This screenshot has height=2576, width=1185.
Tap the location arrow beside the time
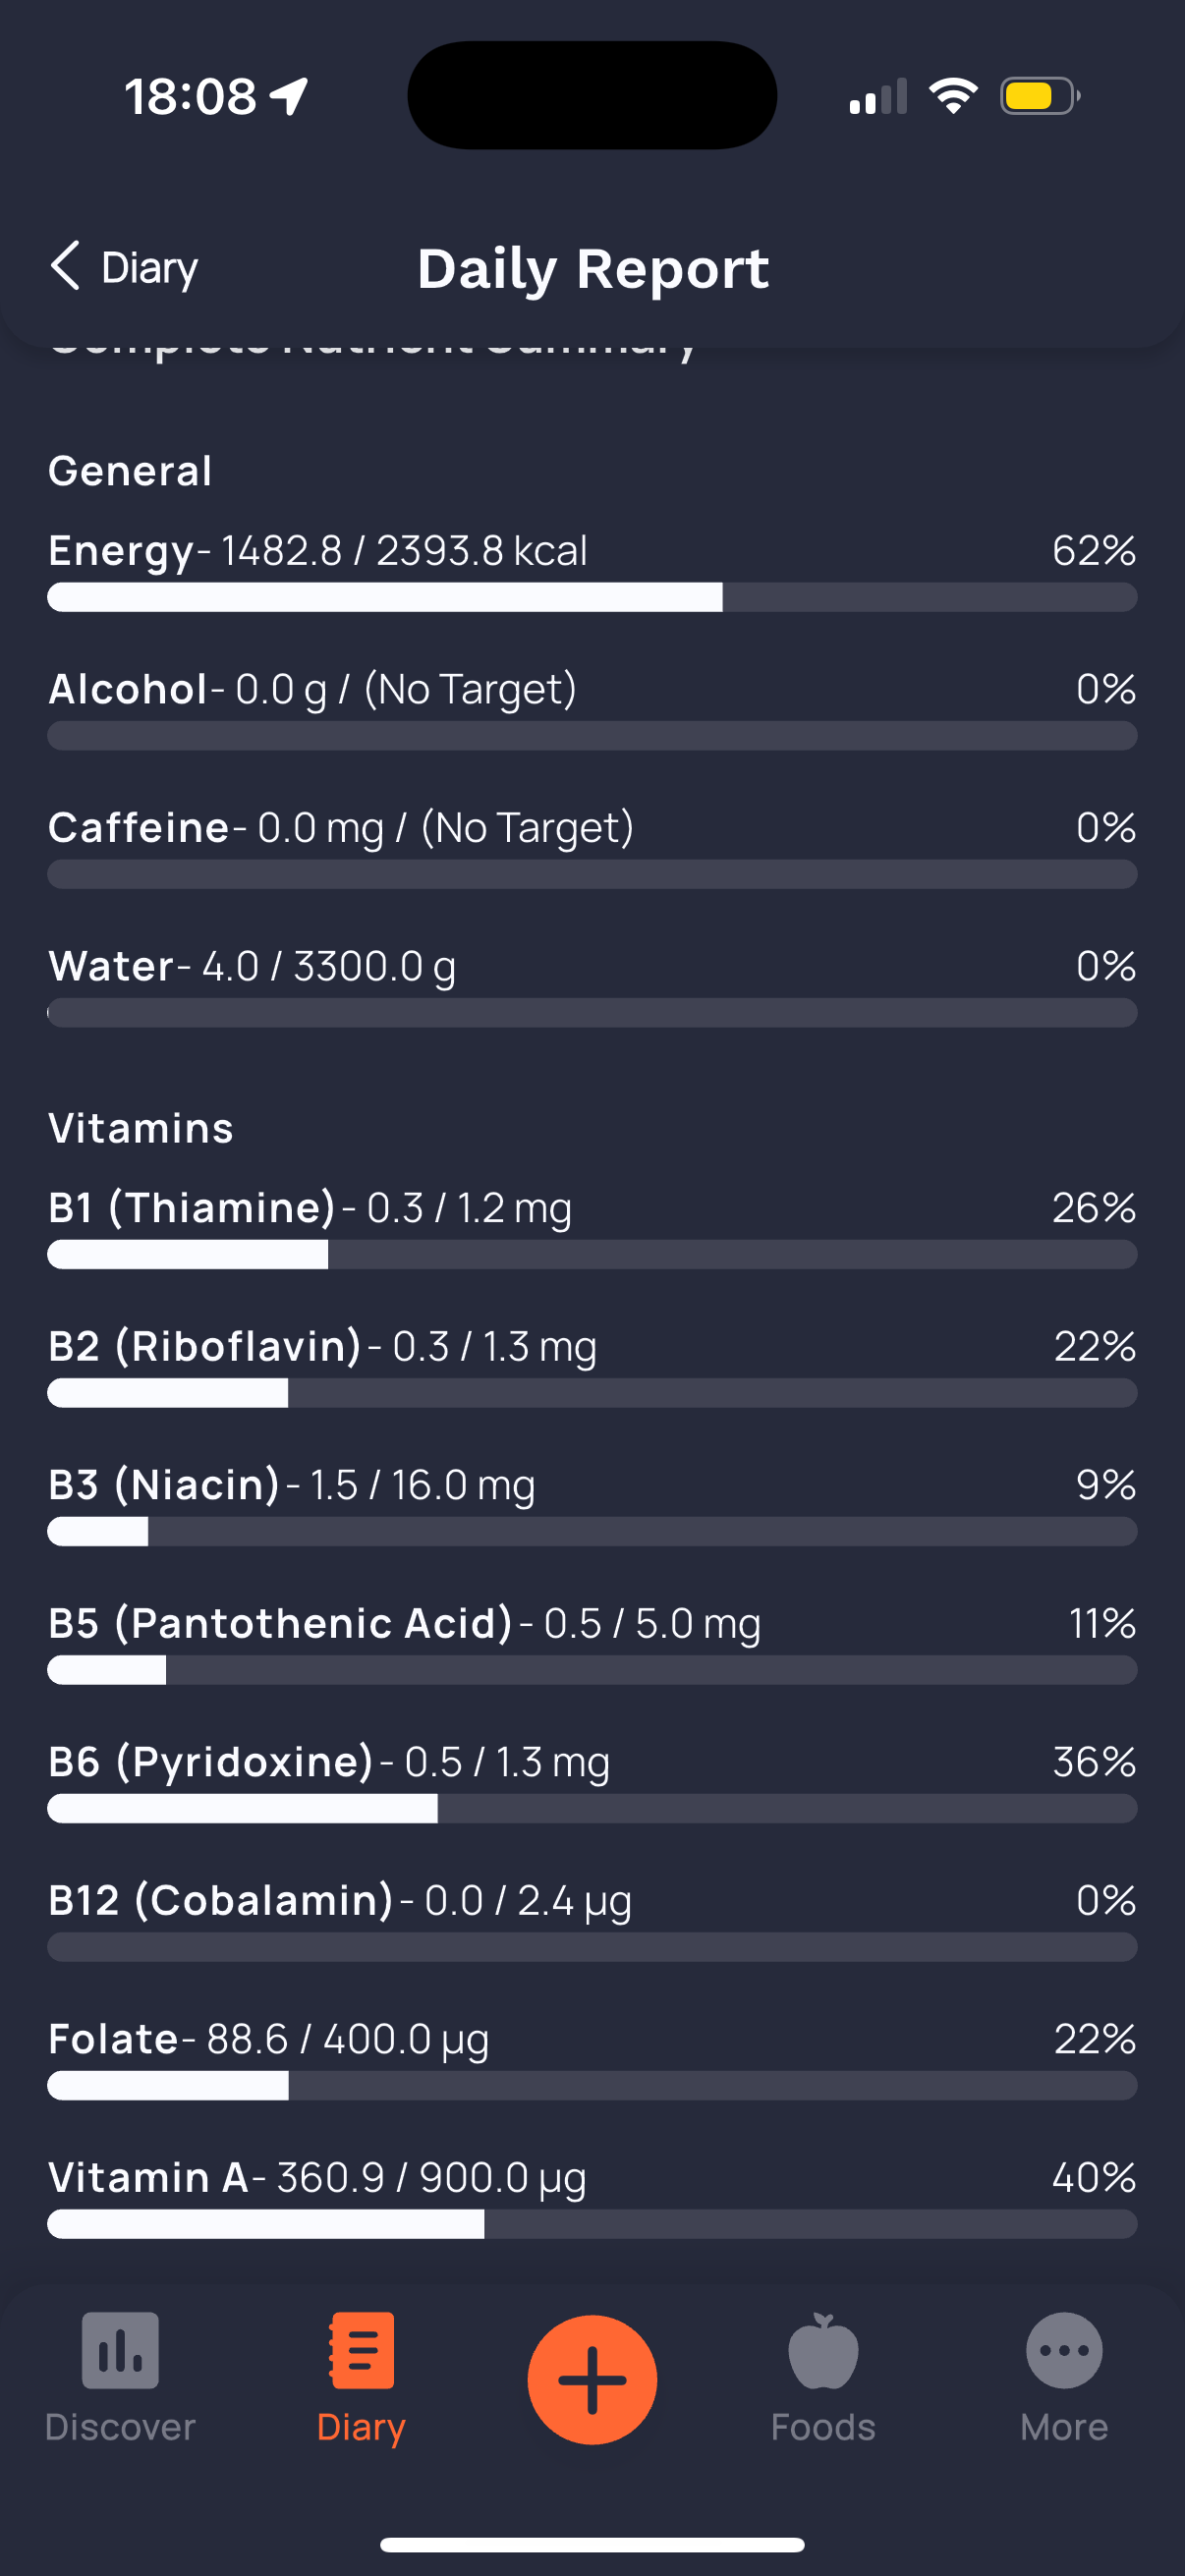290,97
